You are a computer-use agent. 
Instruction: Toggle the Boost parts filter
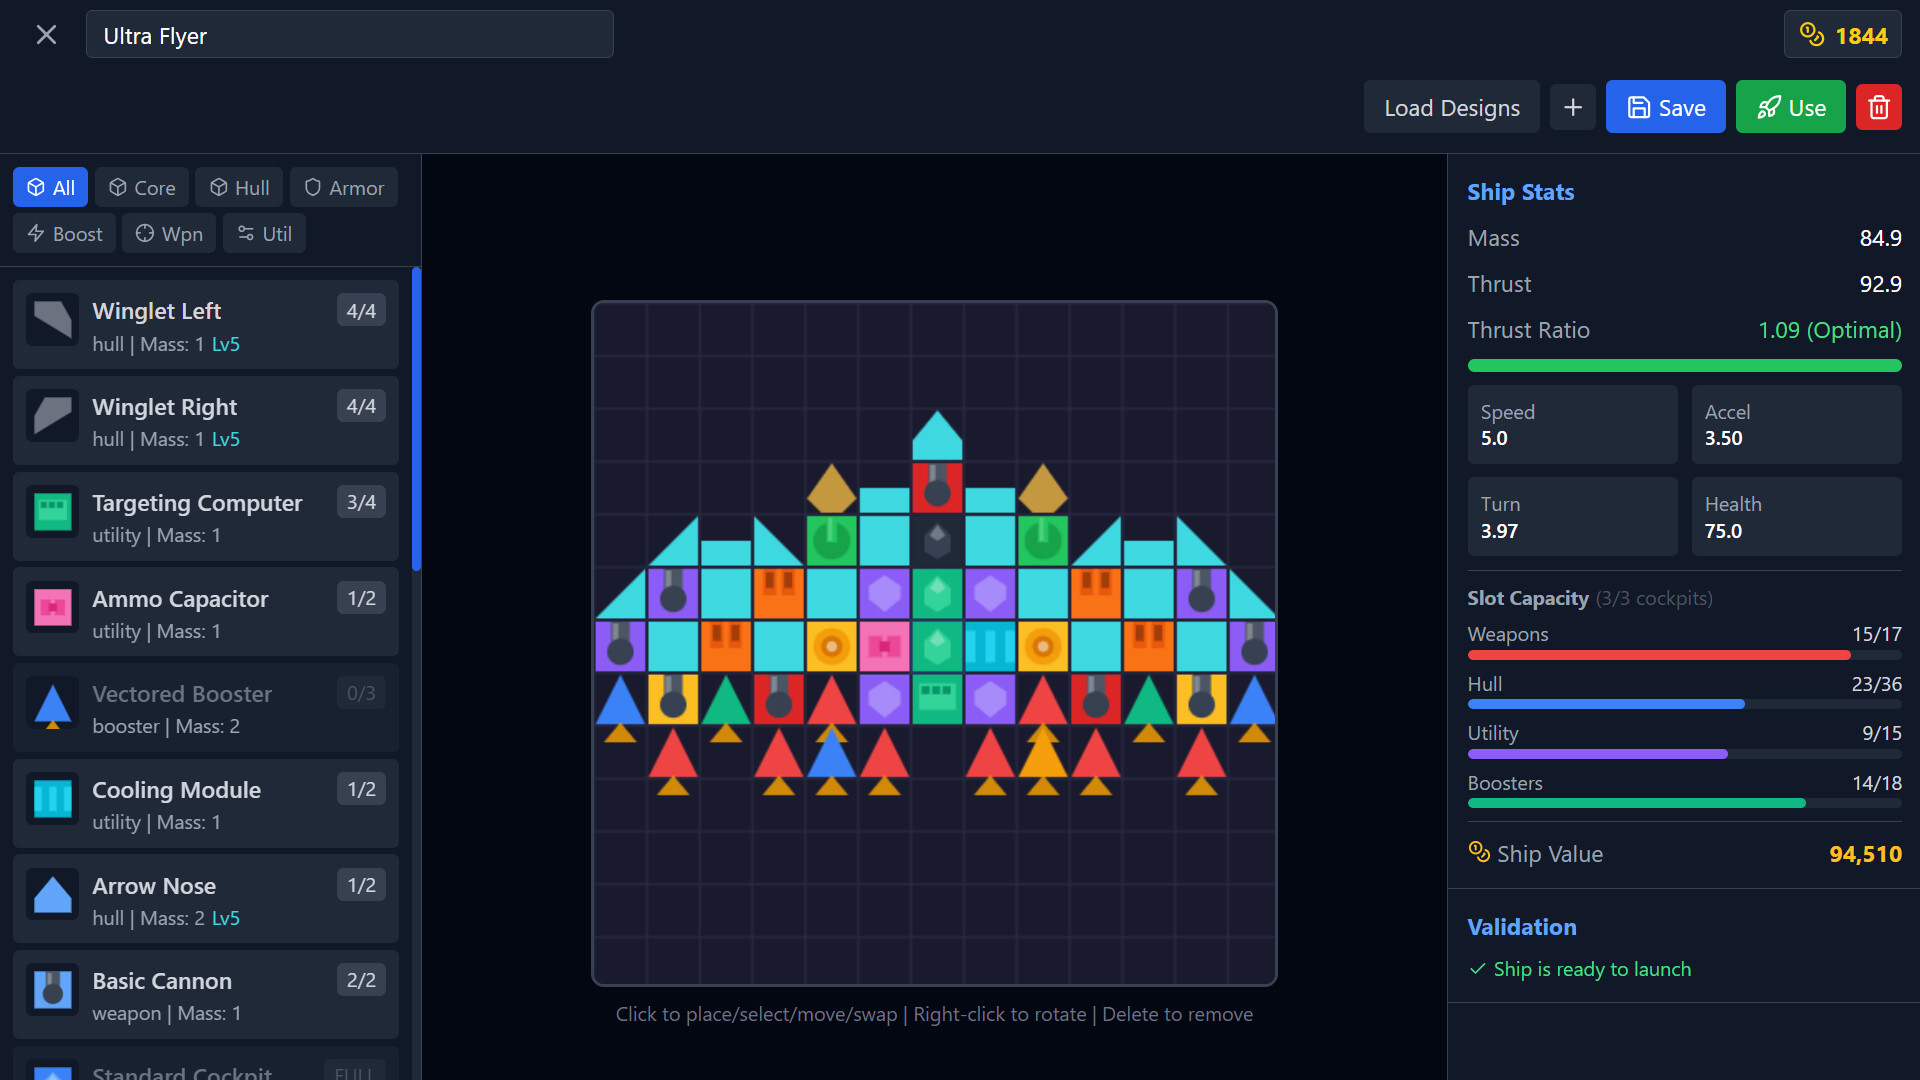coord(63,233)
